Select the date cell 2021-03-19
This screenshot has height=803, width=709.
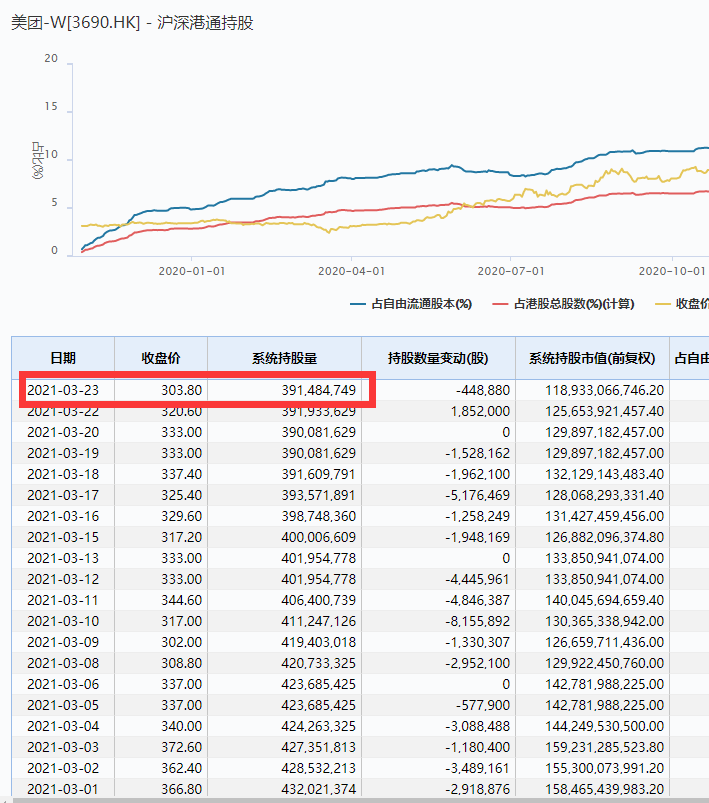[63, 453]
